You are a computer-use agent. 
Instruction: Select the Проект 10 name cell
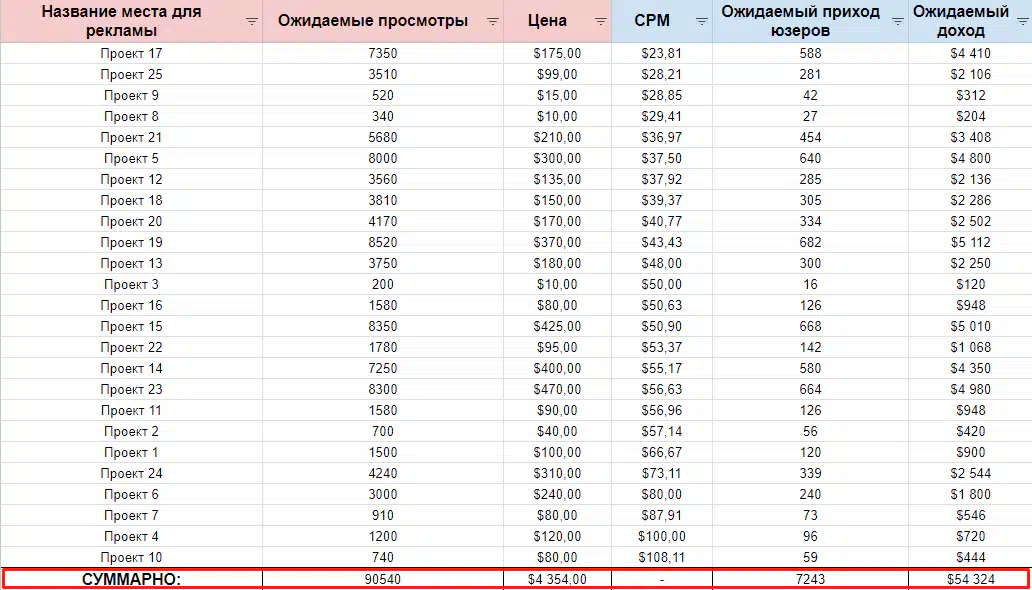(x=132, y=557)
